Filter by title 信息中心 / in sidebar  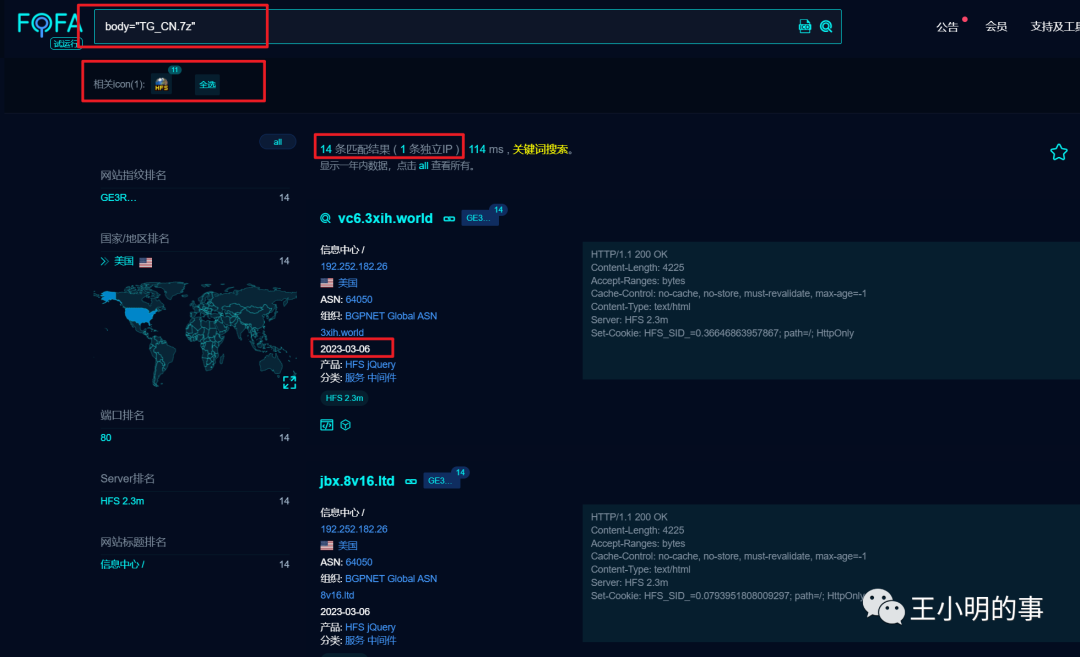(x=122, y=564)
